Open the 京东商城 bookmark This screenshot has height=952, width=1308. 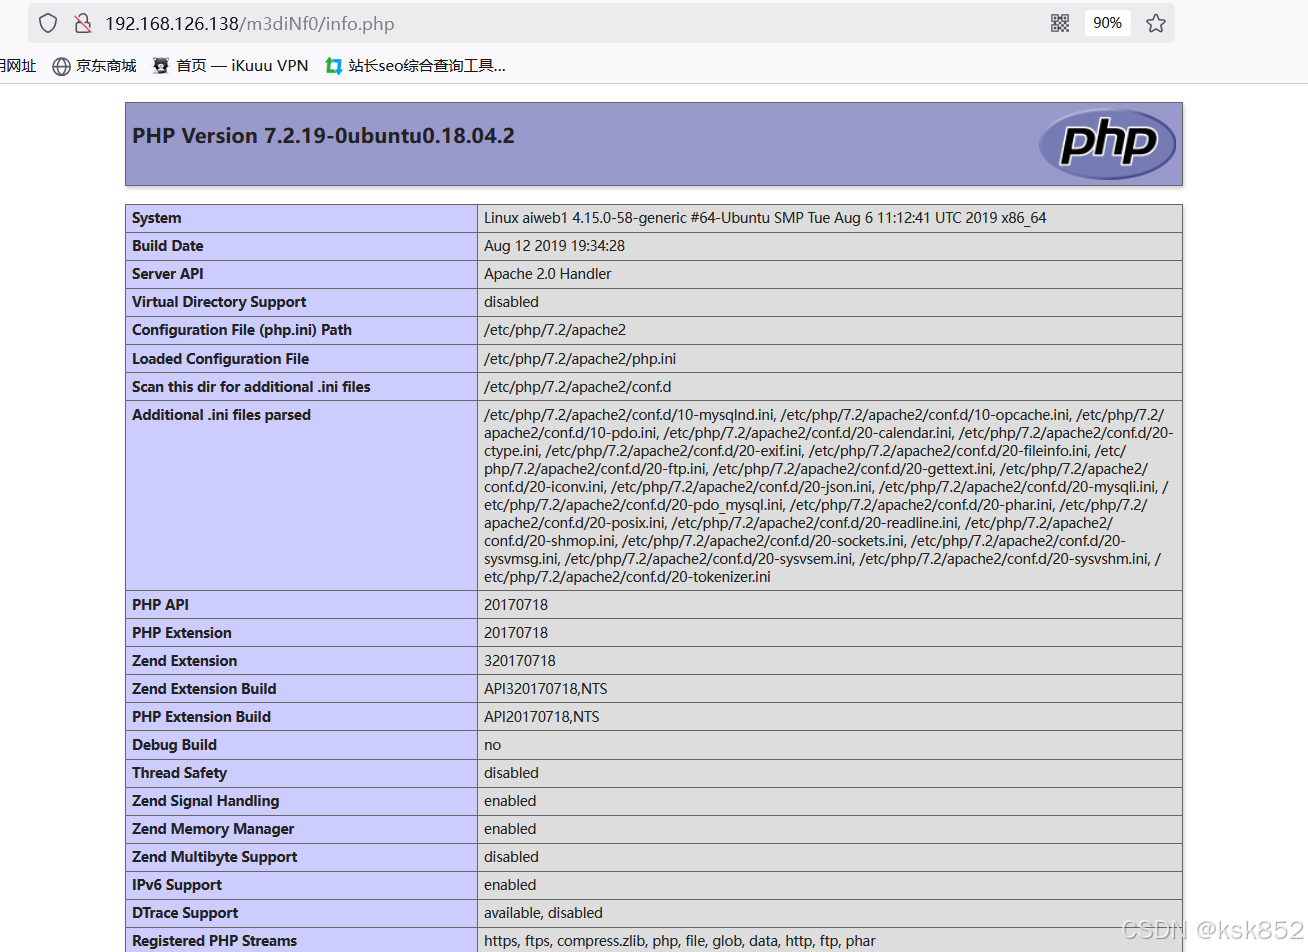[94, 66]
